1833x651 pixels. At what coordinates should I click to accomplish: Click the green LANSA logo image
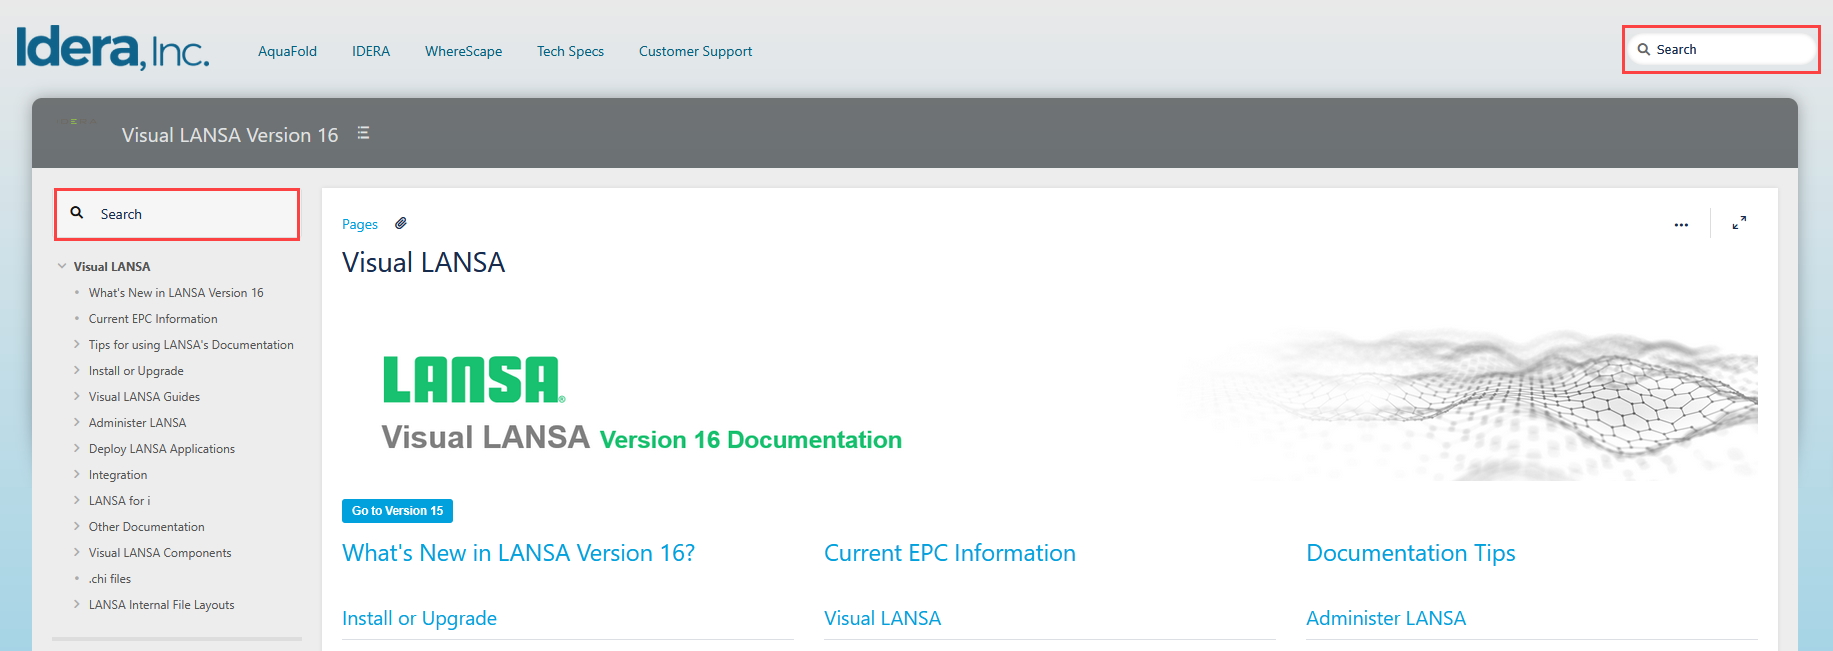pos(473,380)
